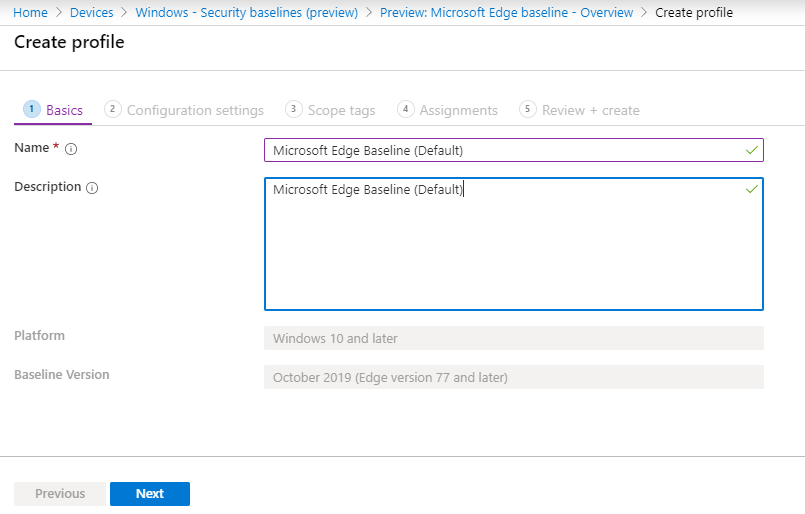Click the step 2 circle icon
805x514 pixels.
coord(112,109)
